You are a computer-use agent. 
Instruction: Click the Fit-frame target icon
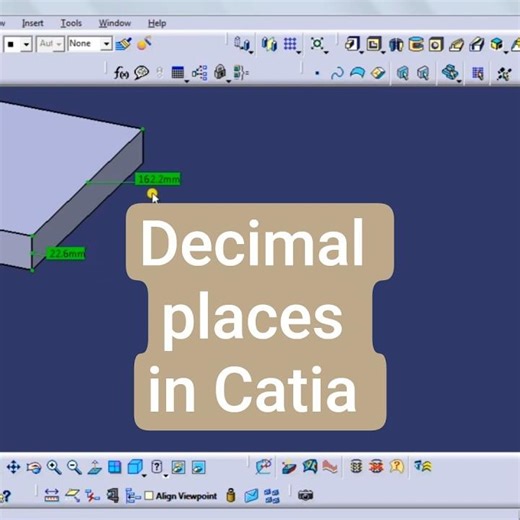click(x=317, y=43)
